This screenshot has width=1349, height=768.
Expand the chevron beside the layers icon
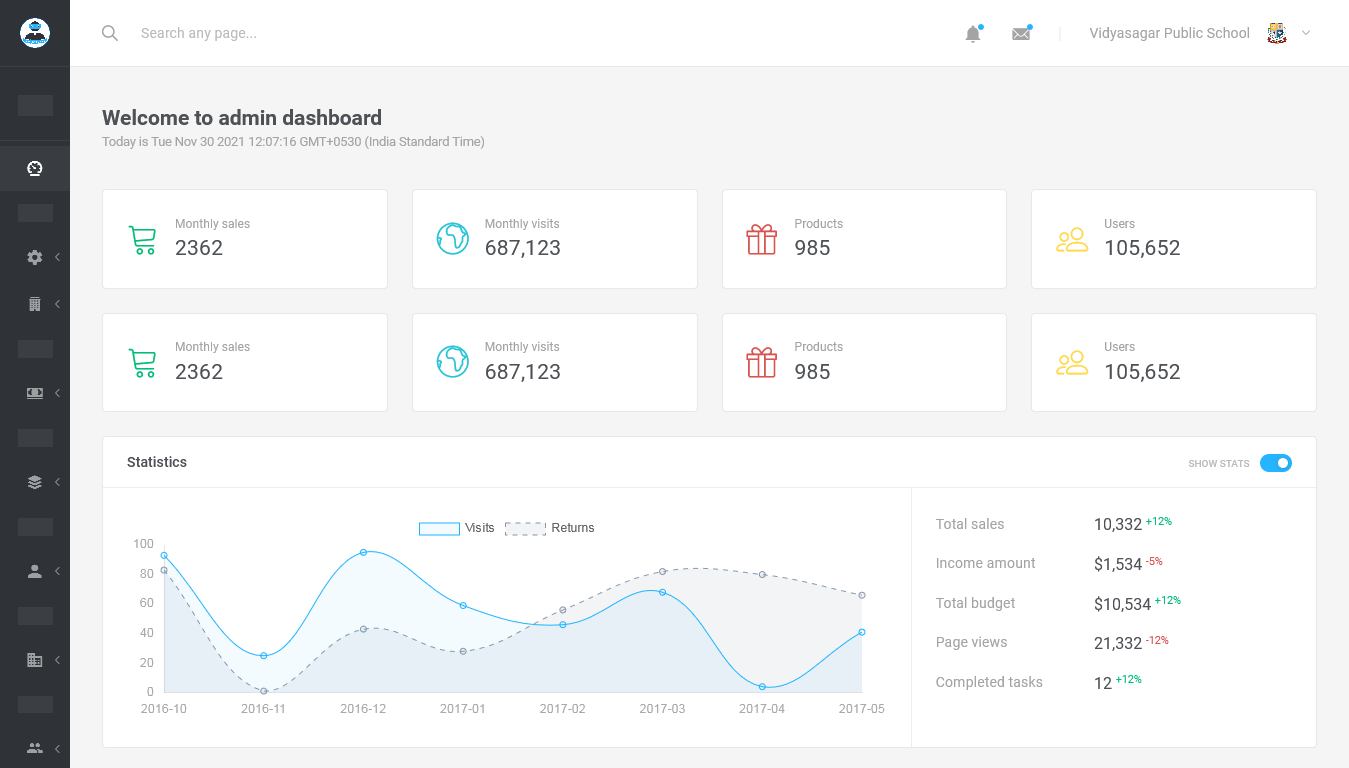click(58, 482)
